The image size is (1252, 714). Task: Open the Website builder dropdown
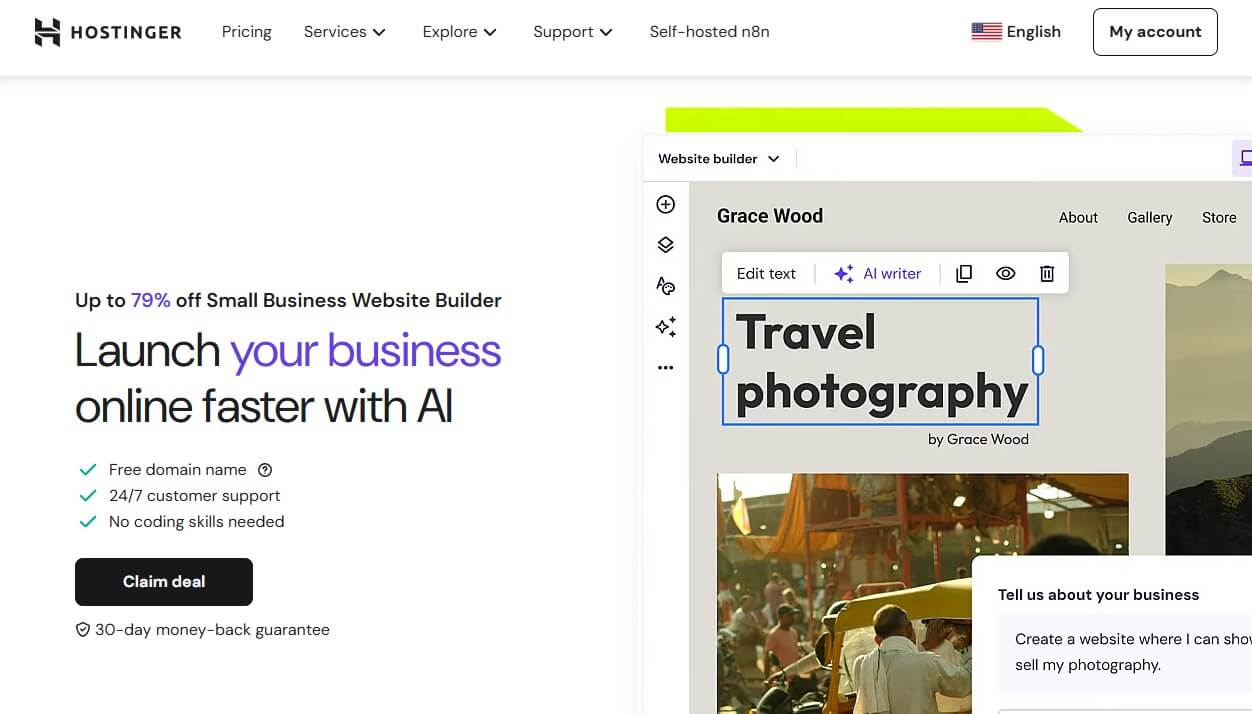pos(719,159)
